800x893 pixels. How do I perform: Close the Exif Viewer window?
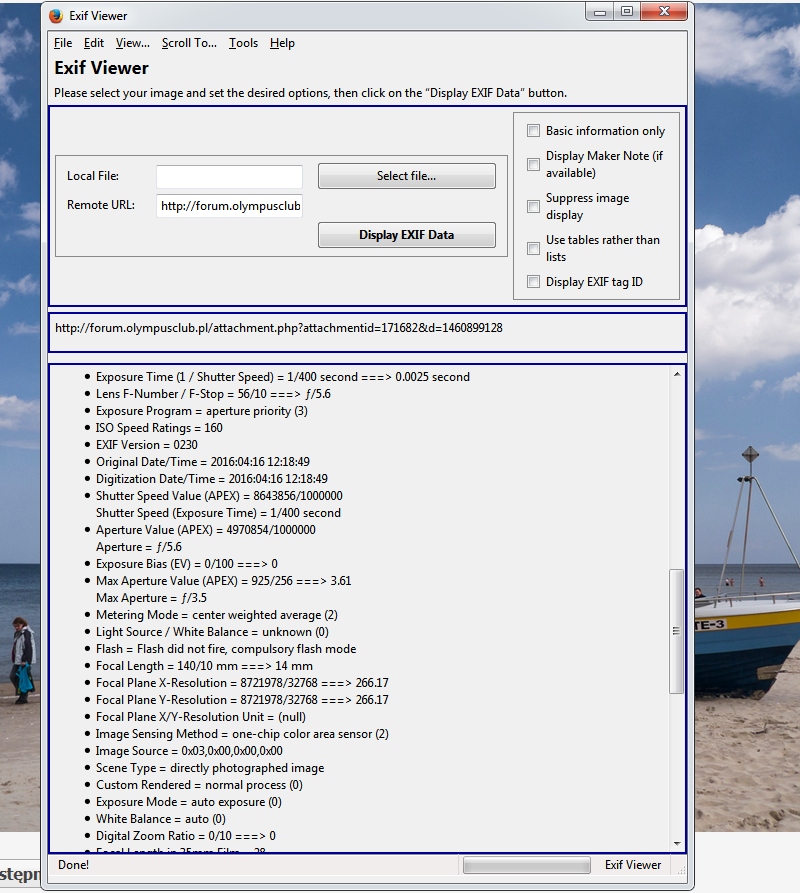pos(663,12)
